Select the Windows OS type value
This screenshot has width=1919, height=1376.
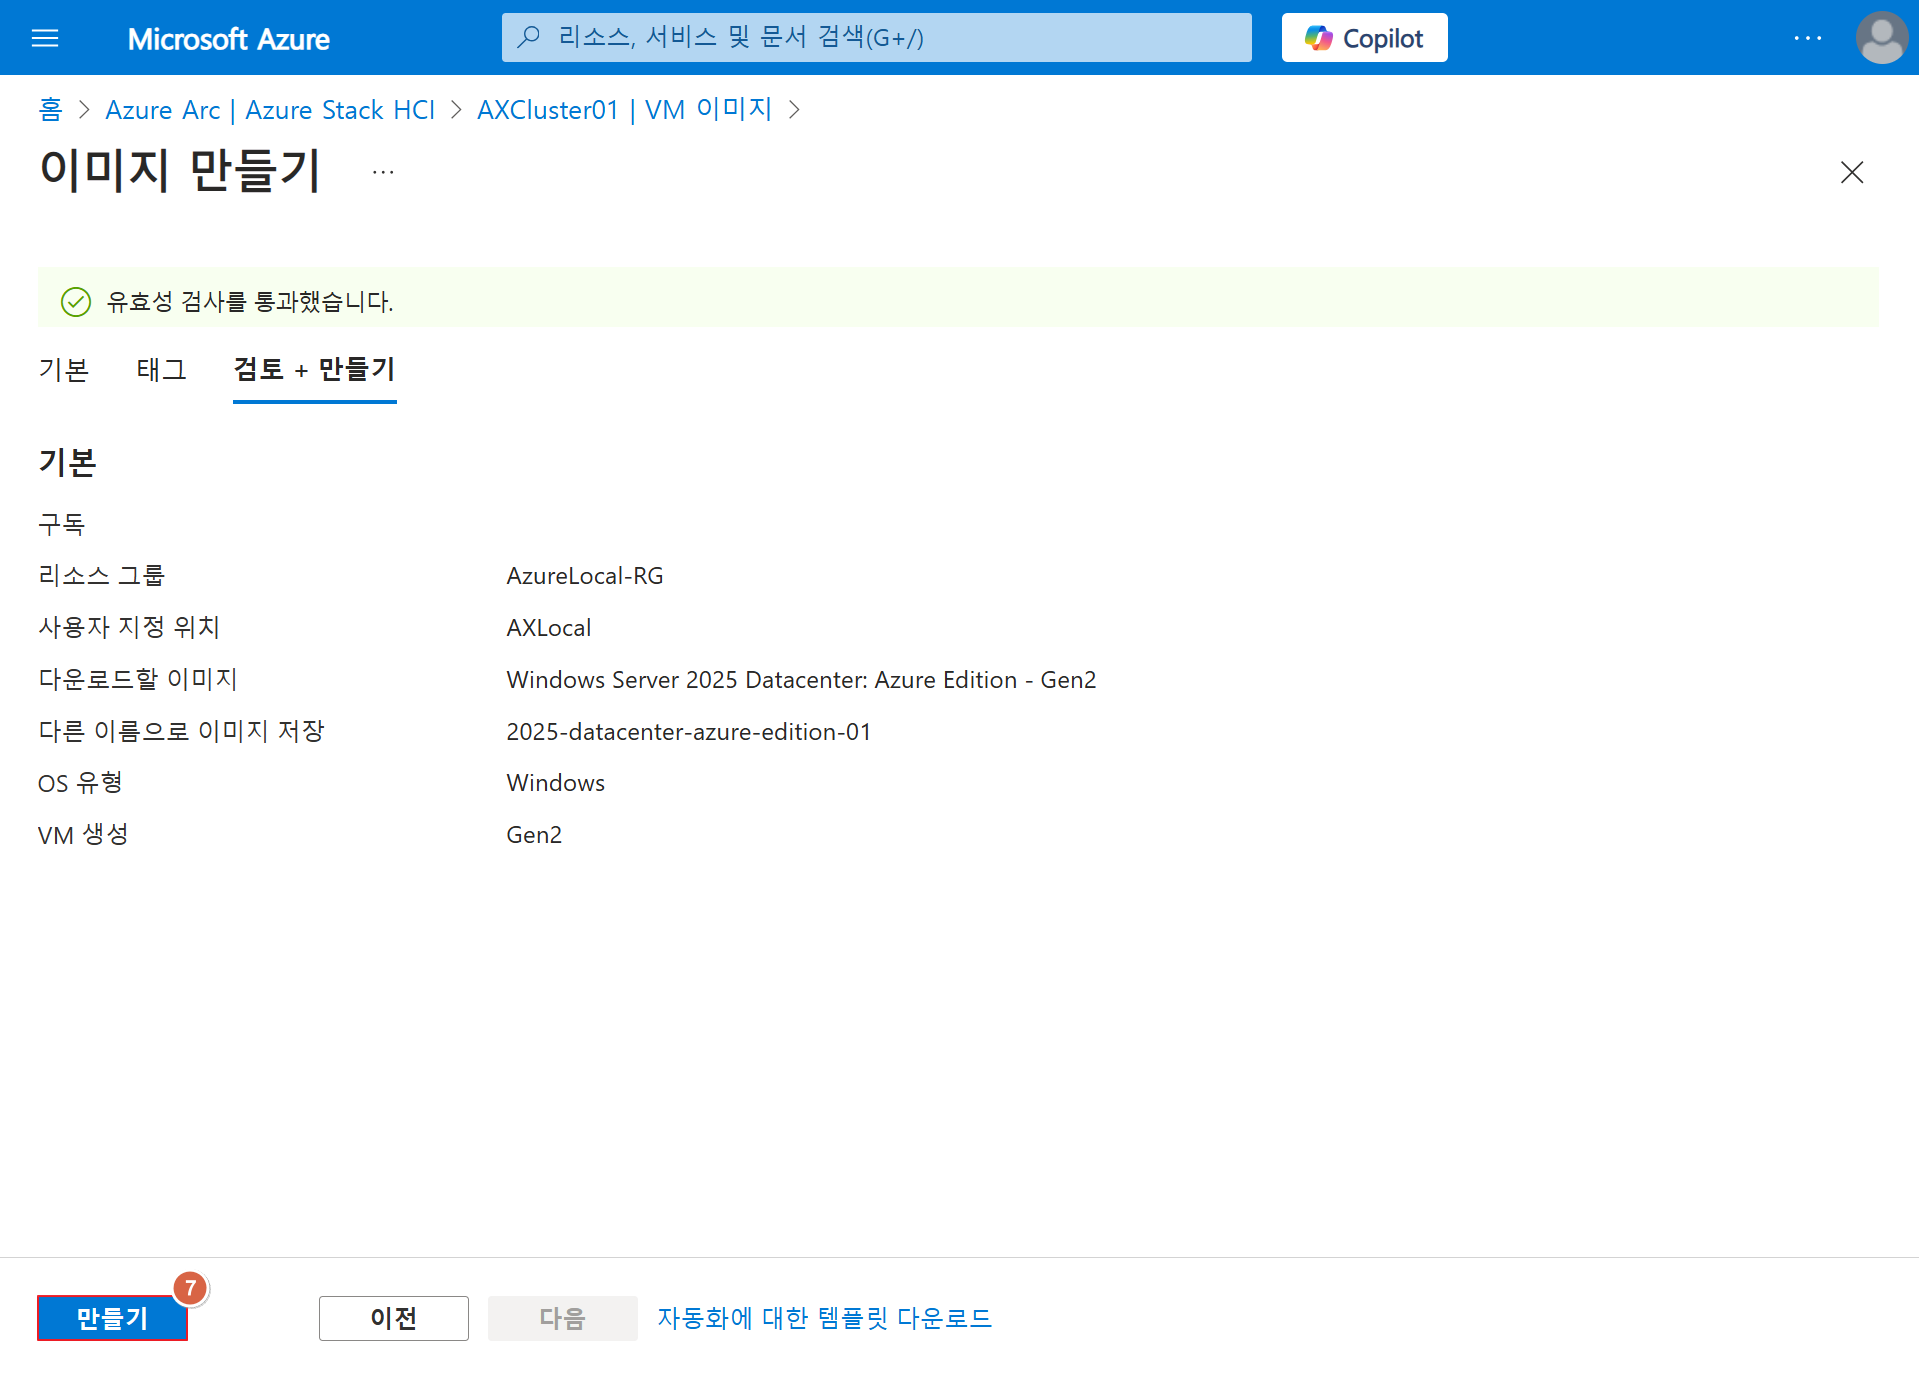(x=556, y=782)
